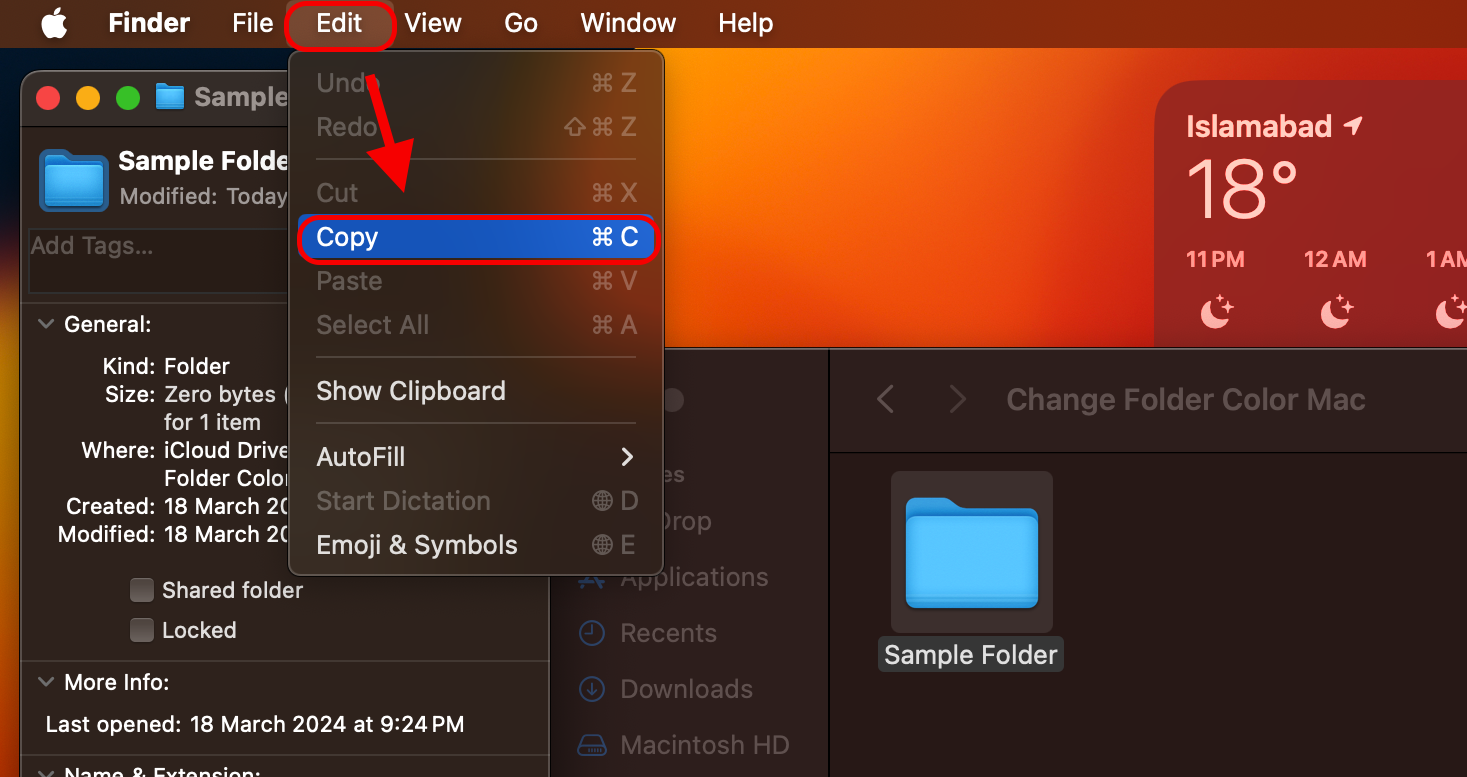The image size is (1467, 777).
Task: Select Applications in the Finder sidebar
Action: (x=694, y=577)
